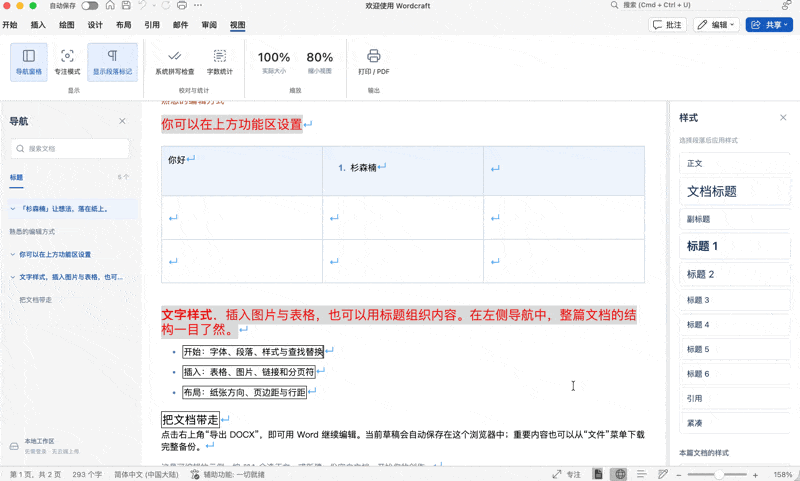
Task: Collapse the 「杉森楠」让想法 heading chevron
Action: tap(13, 209)
